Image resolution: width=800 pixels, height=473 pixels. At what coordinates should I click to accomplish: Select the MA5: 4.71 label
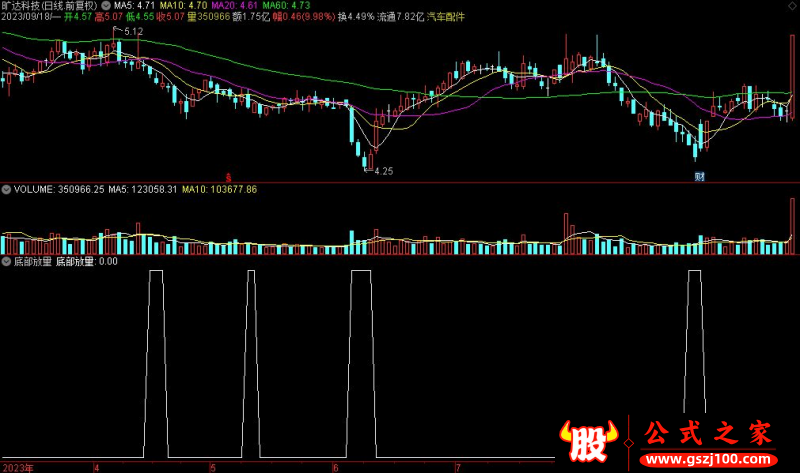134,6
